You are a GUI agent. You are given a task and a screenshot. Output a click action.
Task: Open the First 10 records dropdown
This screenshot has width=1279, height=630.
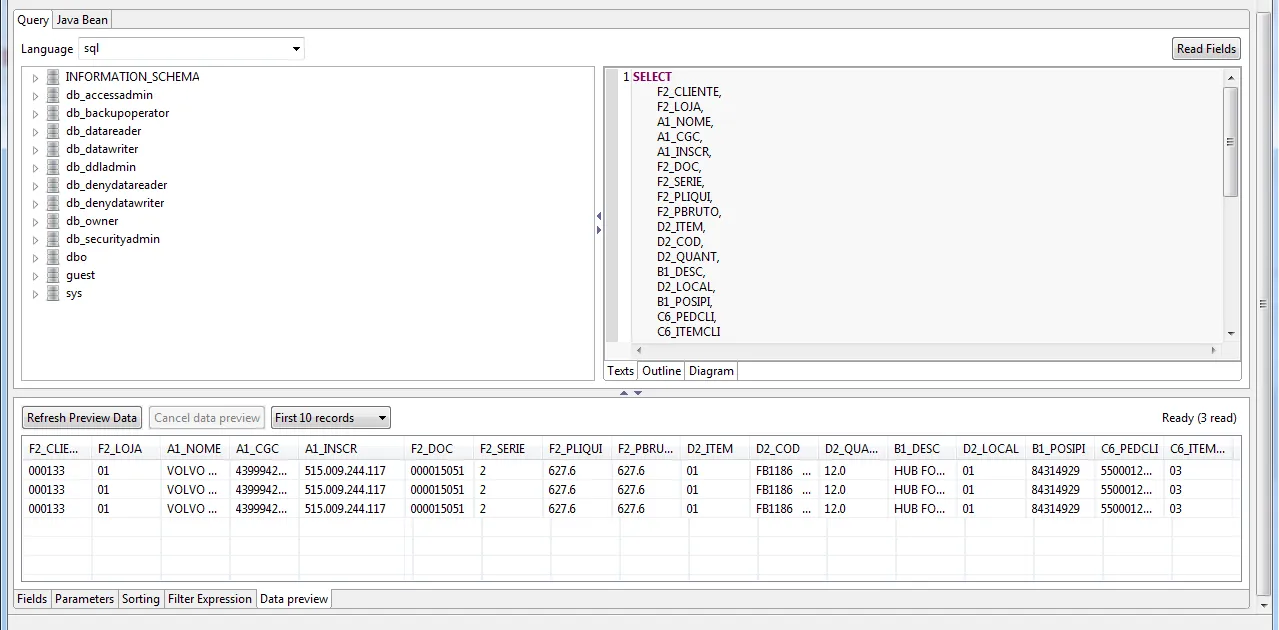click(331, 418)
